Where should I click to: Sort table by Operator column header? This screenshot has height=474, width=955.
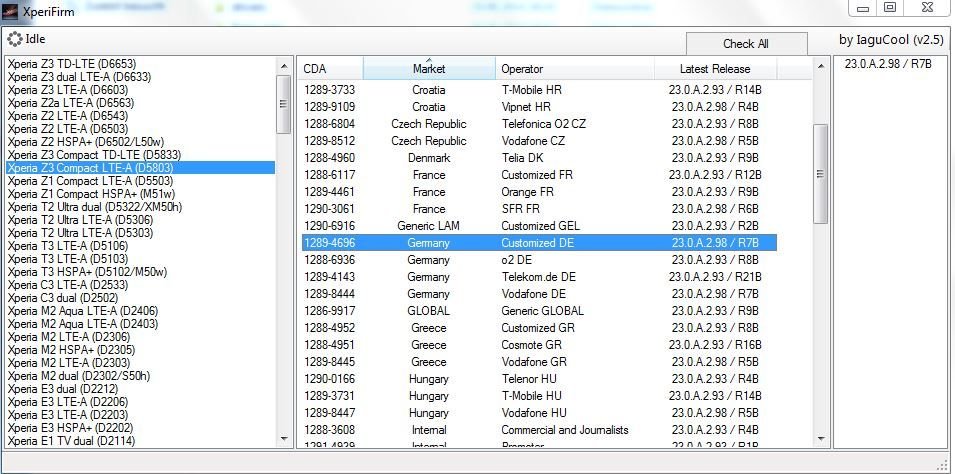[575, 69]
